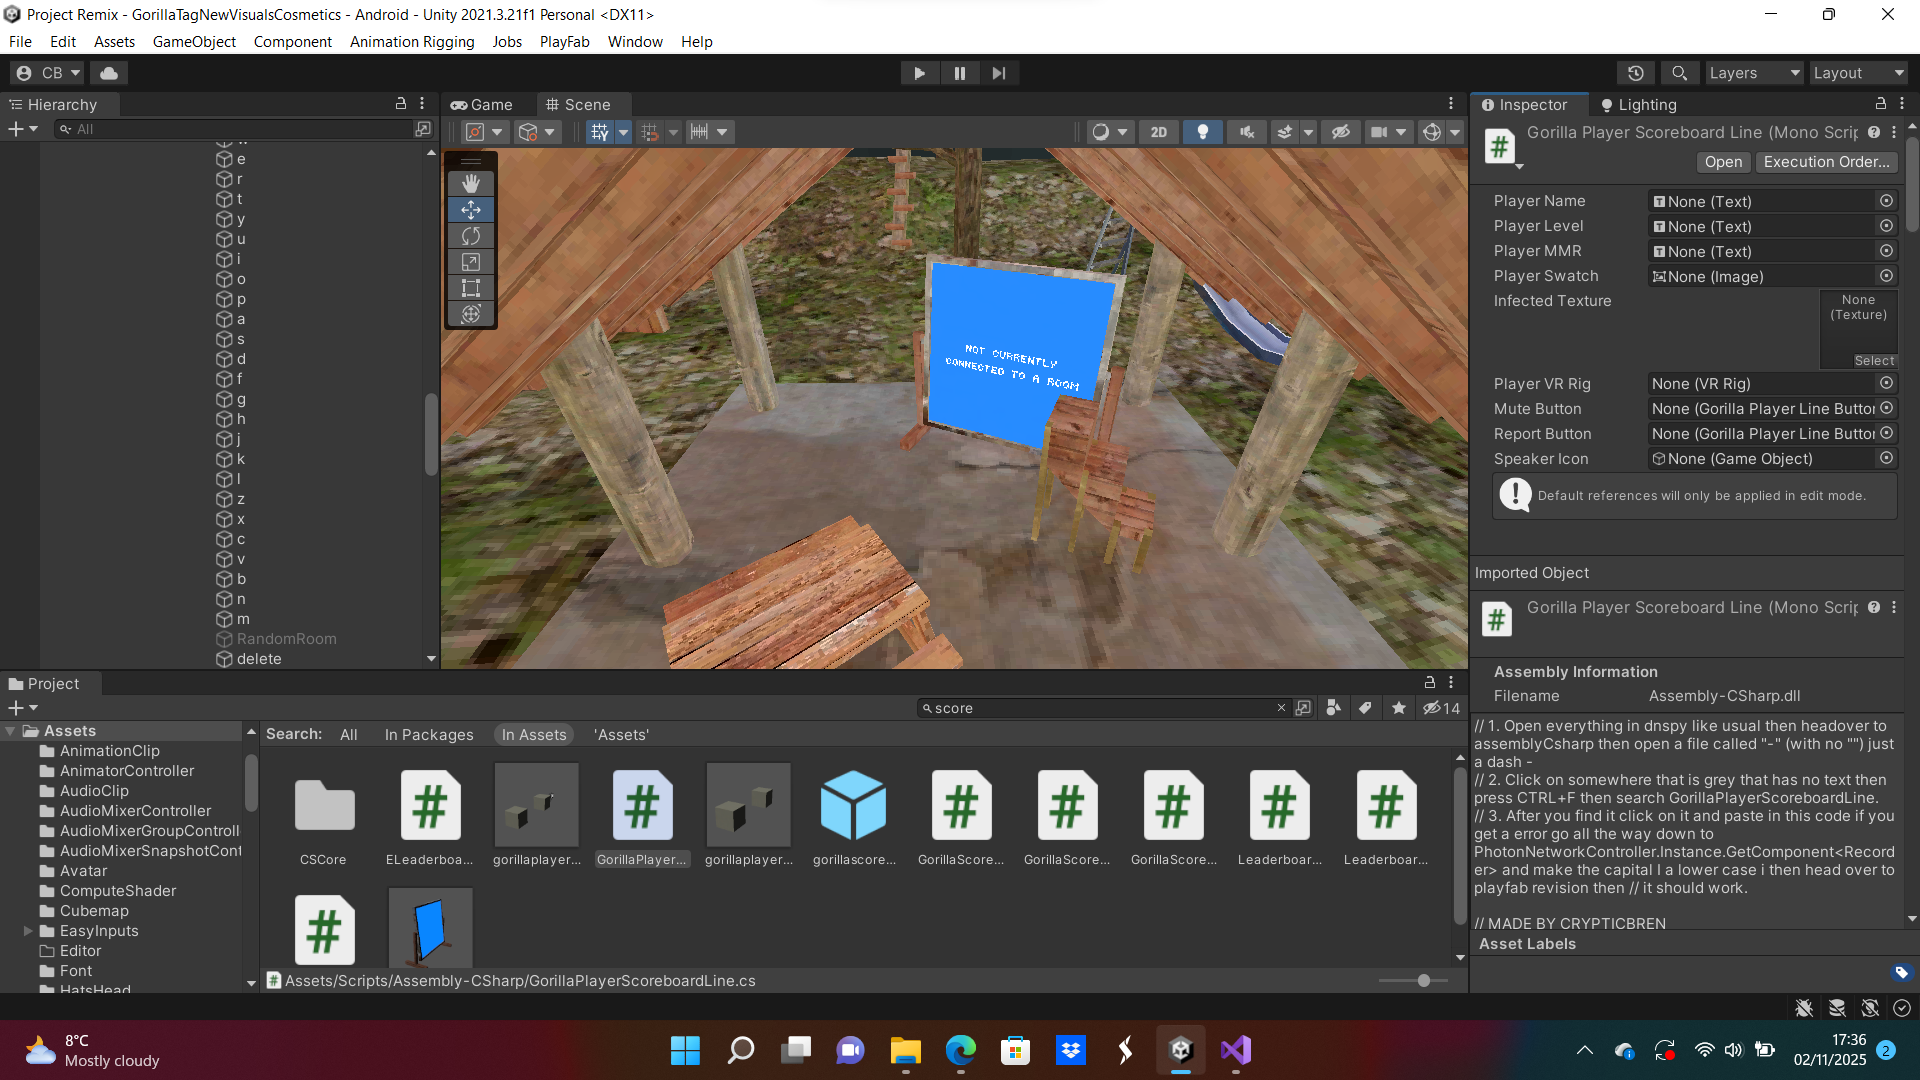The width and height of the screenshot is (1920, 1080).
Task: Click the Play button
Action: click(x=919, y=73)
